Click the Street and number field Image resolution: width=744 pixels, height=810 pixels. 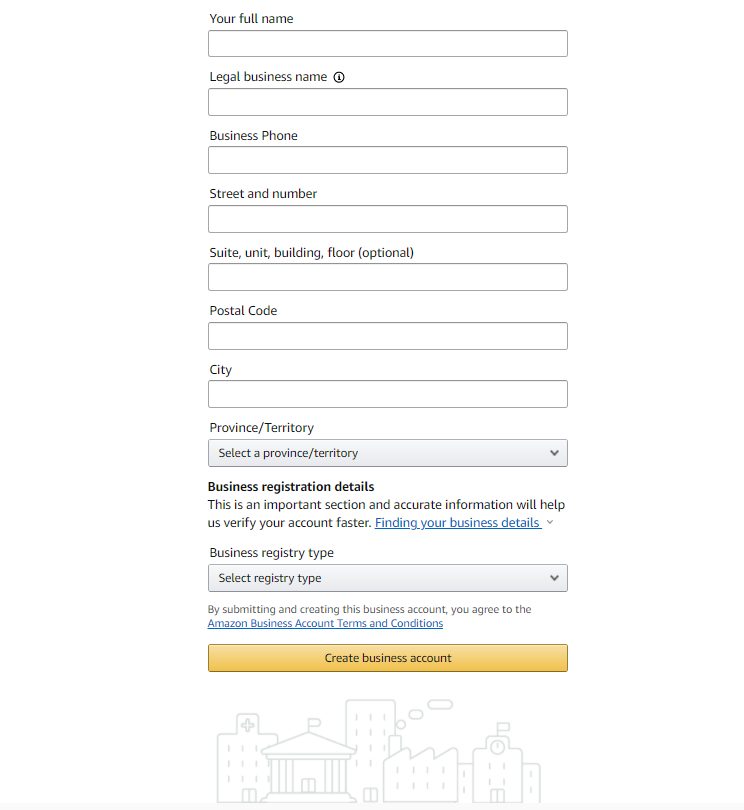(x=387, y=218)
